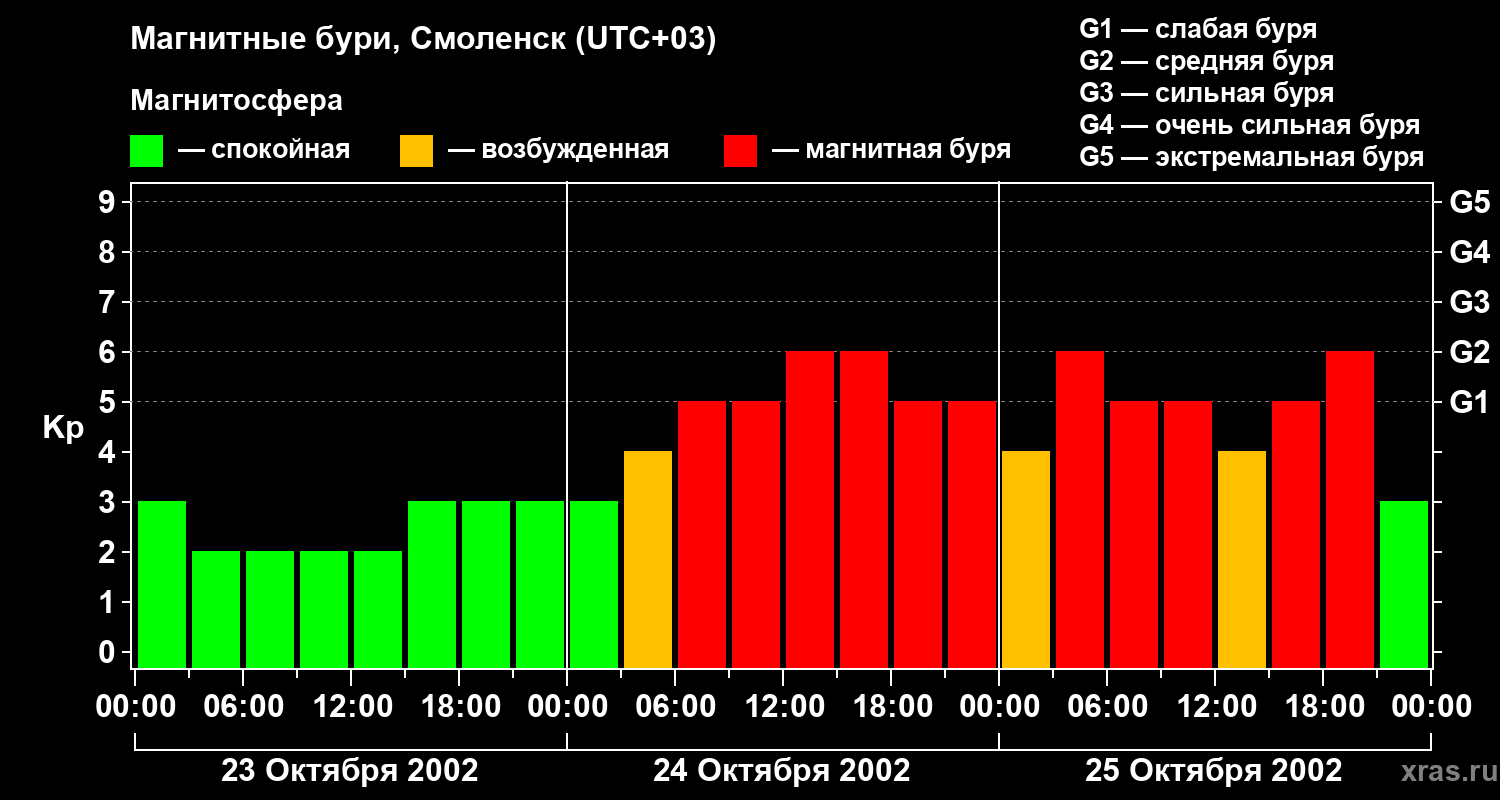1500x800 pixels.
Task: Click the Kp axis label
Action: [63, 429]
